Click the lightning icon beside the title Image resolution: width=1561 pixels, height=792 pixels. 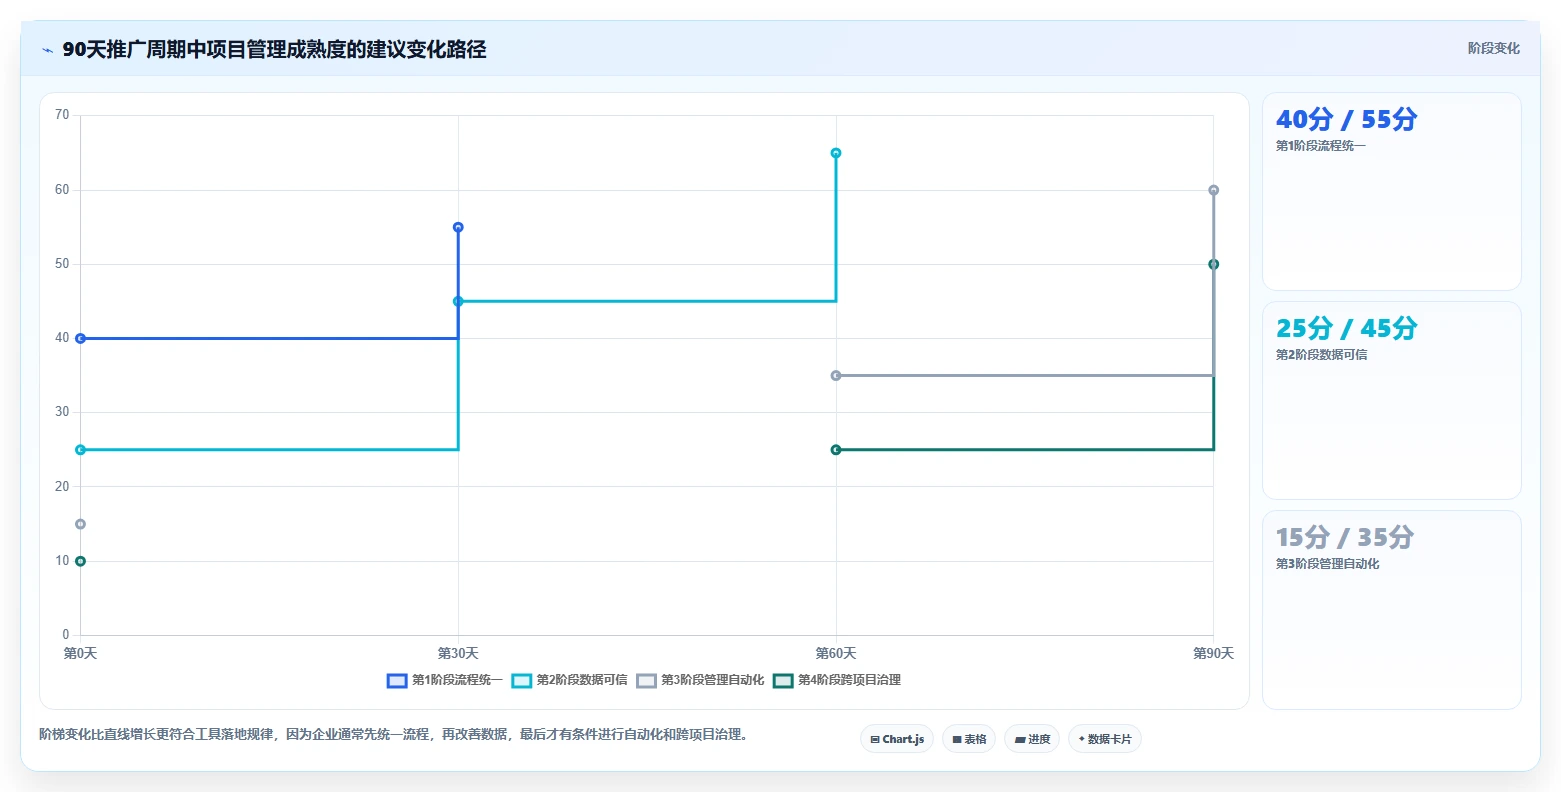point(47,50)
